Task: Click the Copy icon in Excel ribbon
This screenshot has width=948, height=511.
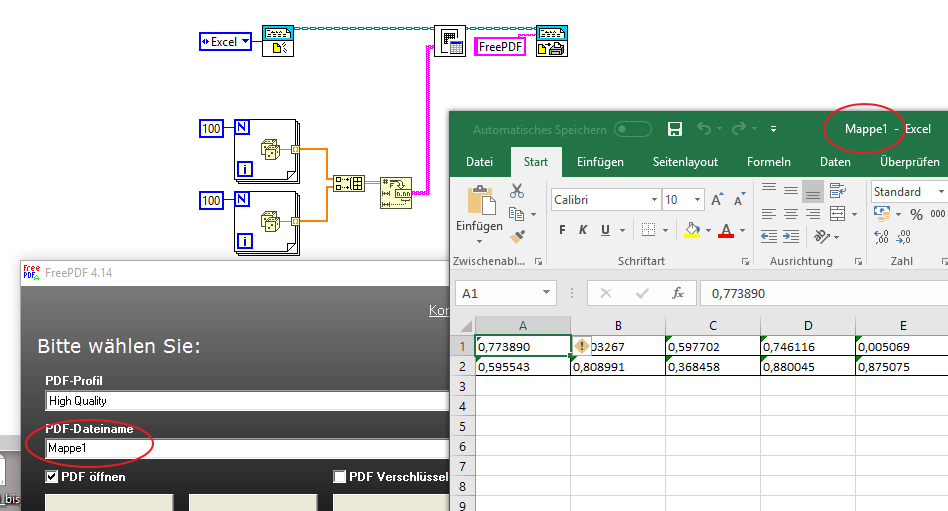Action: click(516, 213)
